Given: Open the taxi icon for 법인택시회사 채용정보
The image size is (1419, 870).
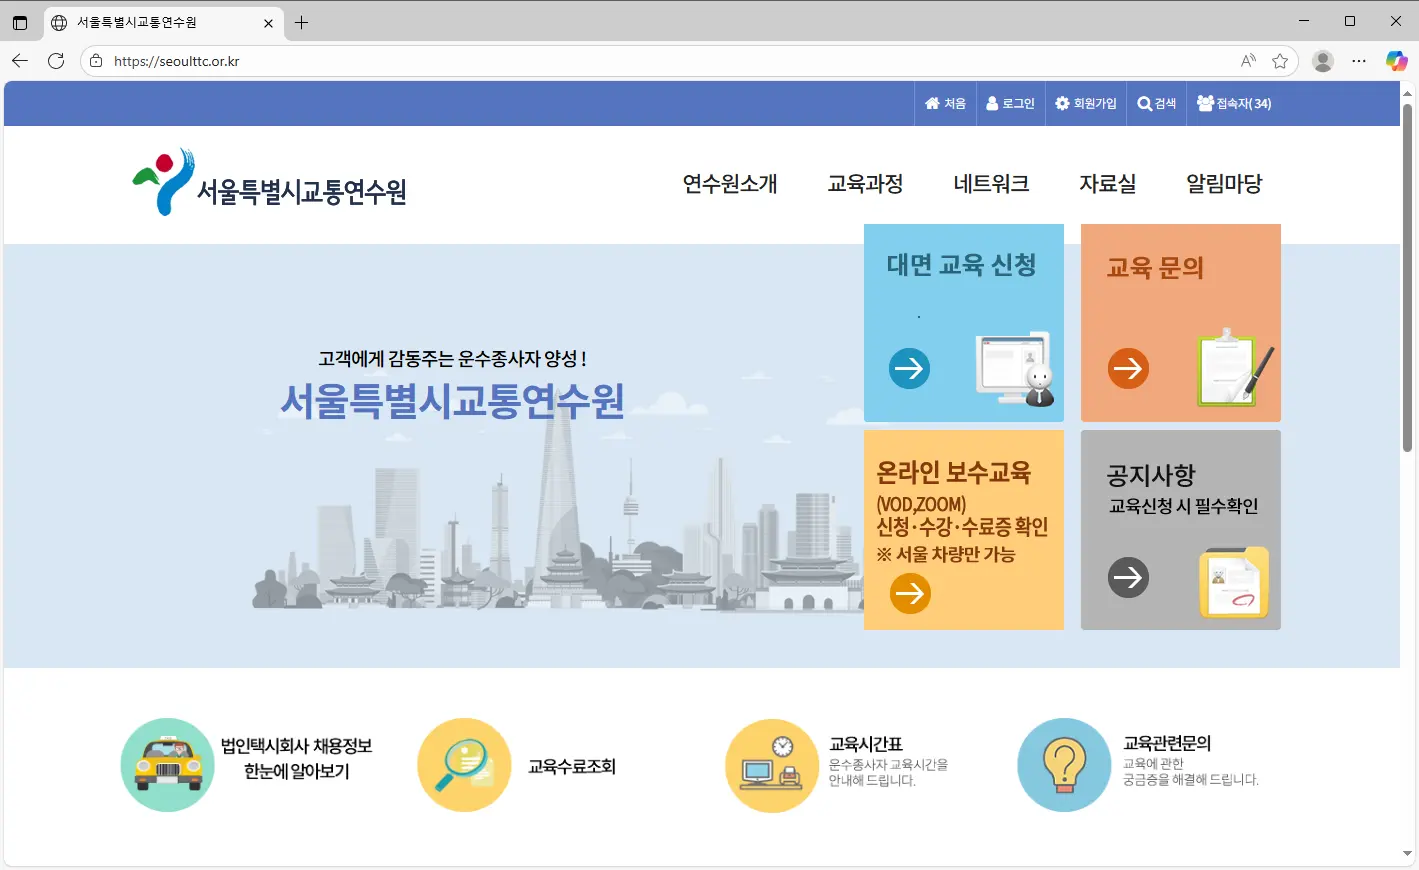Looking at the screenshot, I should pos(167,765).
